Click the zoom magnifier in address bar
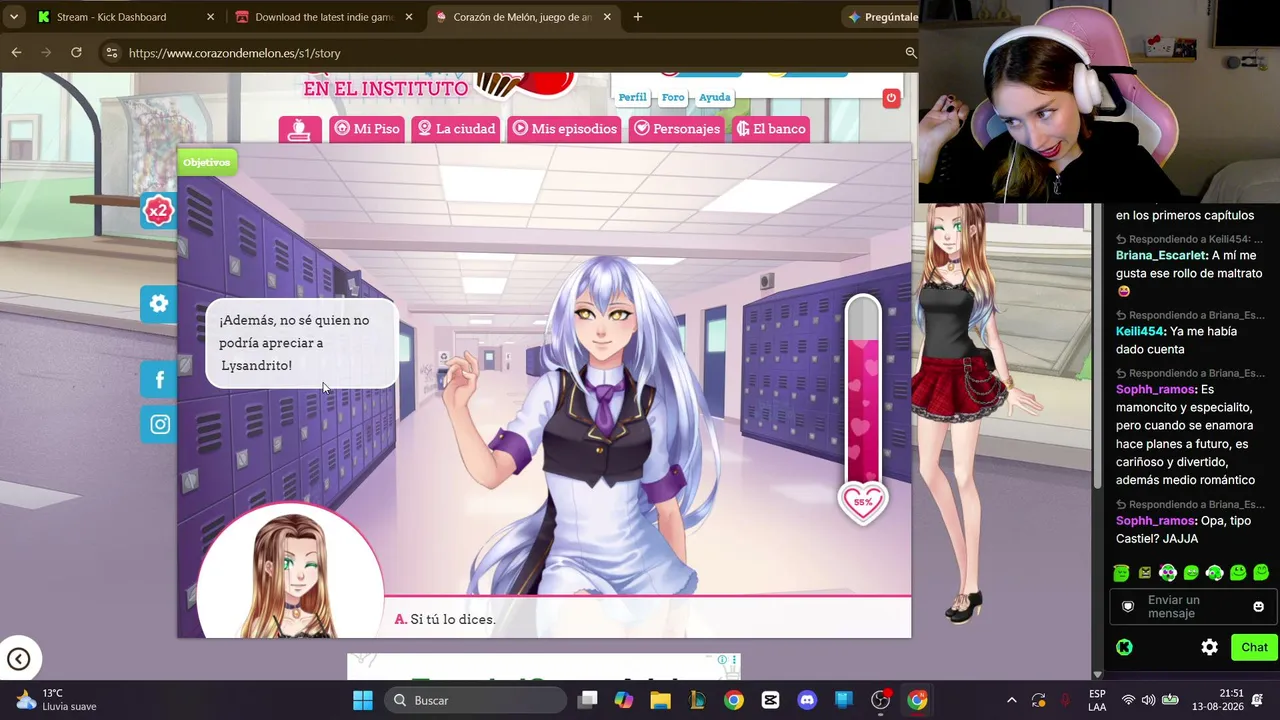 tap(911, 52)
